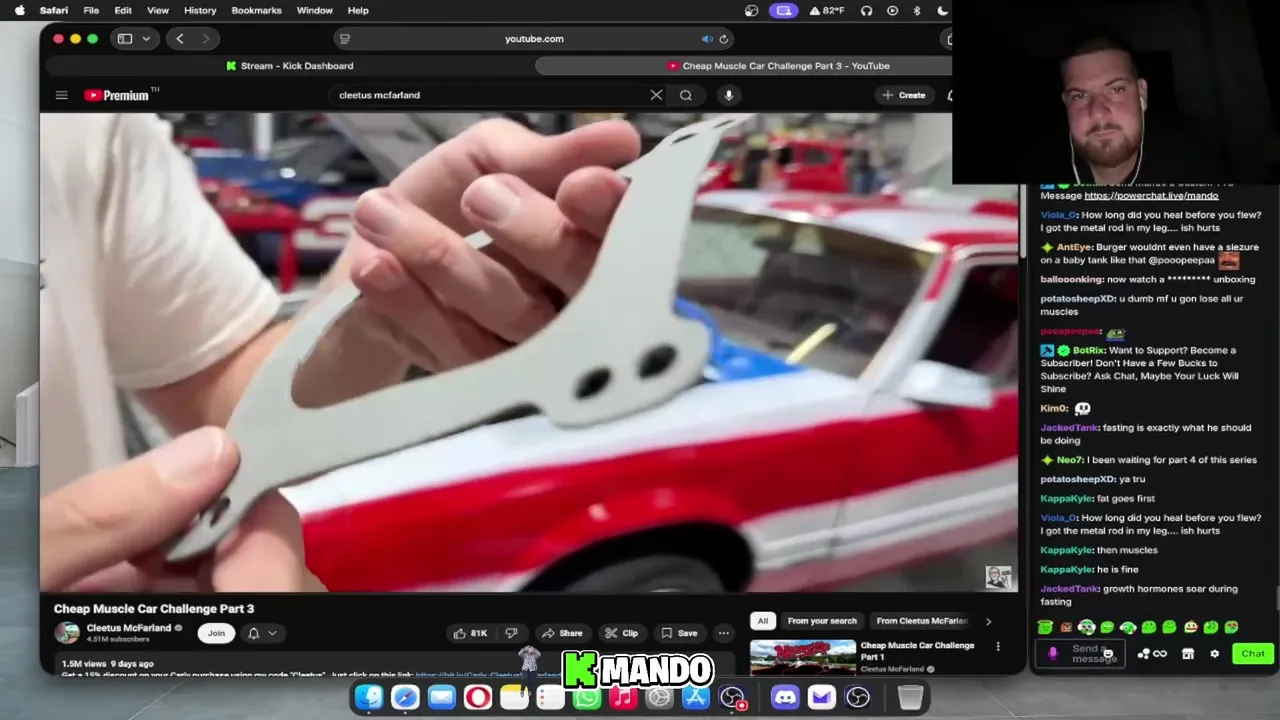Reload the page in Safari
The height and width of the screenshot is (720, 1280).
[x=724, y=39]
